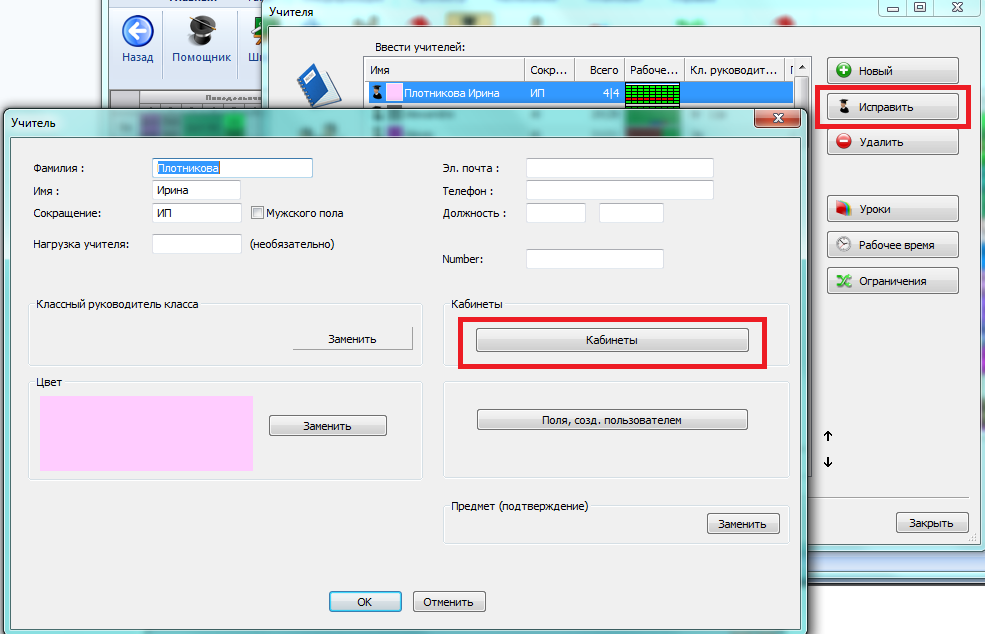Toggle the Мужского пола checkbox
The width and height of the screenshot is (985, 634).
click(x=258, y=213)
